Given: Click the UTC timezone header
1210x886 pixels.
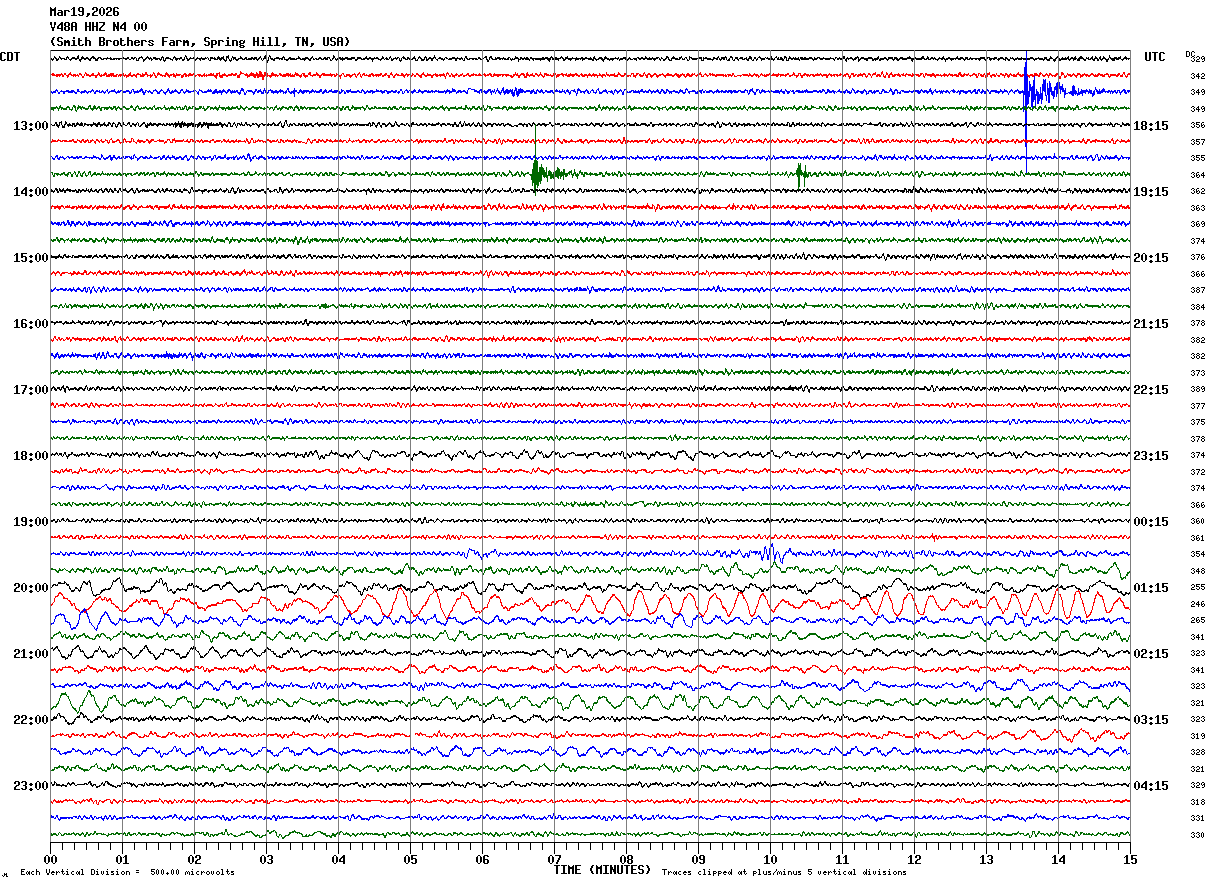Looking at the screenshot, I should pyautogui.click(x=1155, y=57).
